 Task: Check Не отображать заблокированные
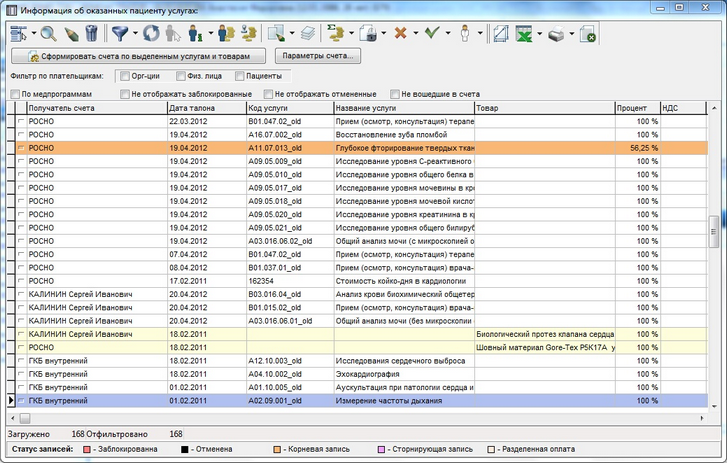pos(125,94)
